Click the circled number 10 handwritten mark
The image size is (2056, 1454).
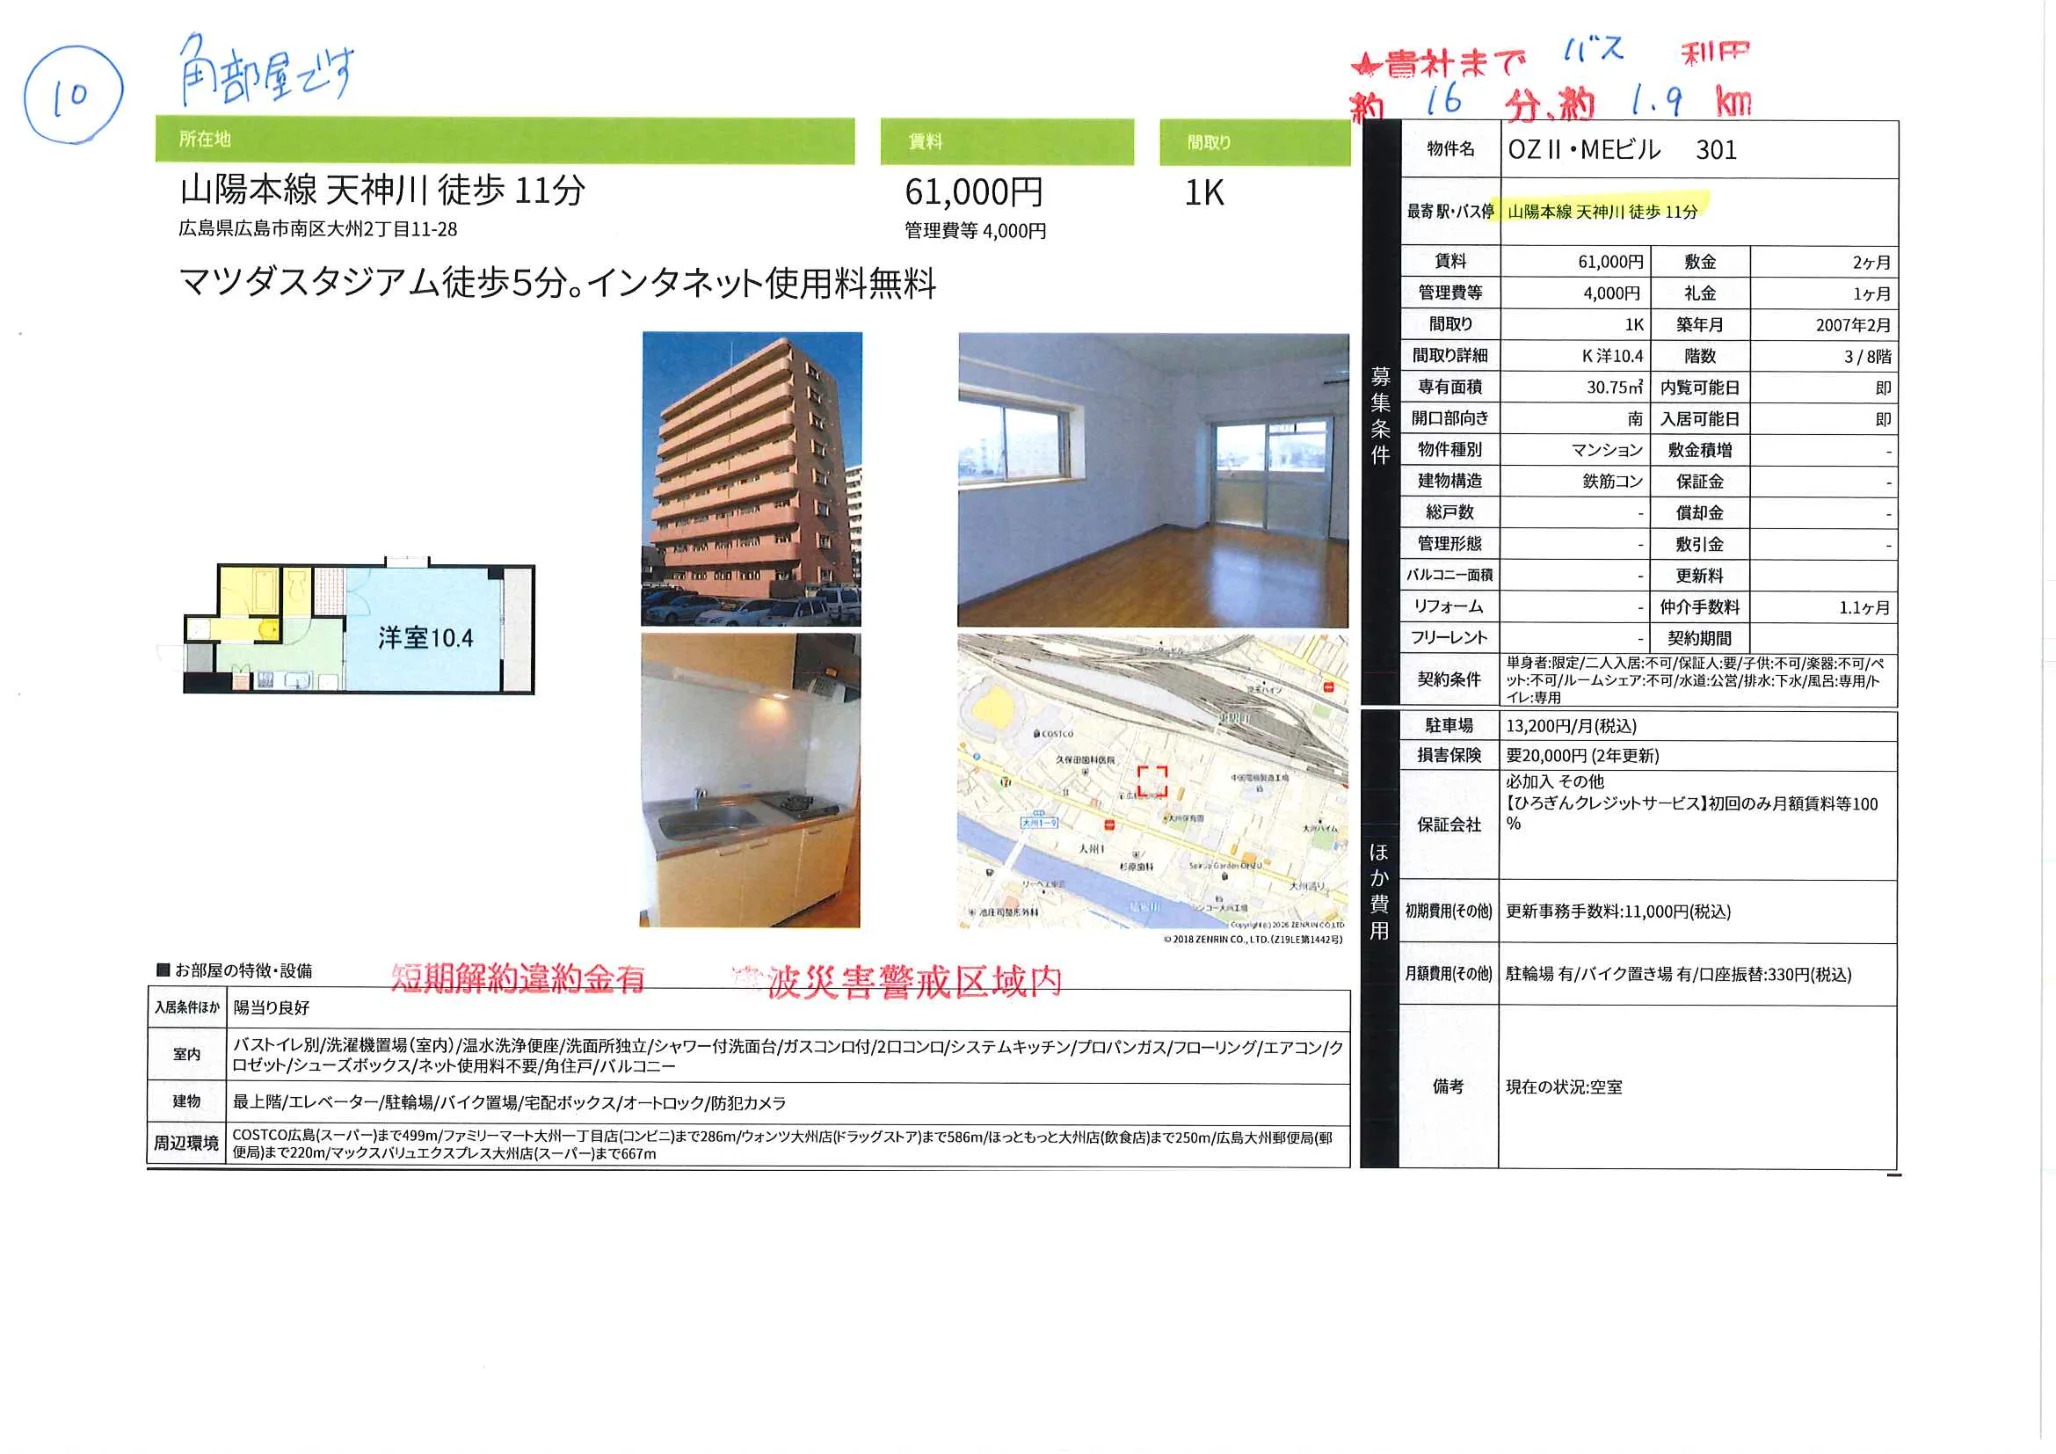click(72, 95)
